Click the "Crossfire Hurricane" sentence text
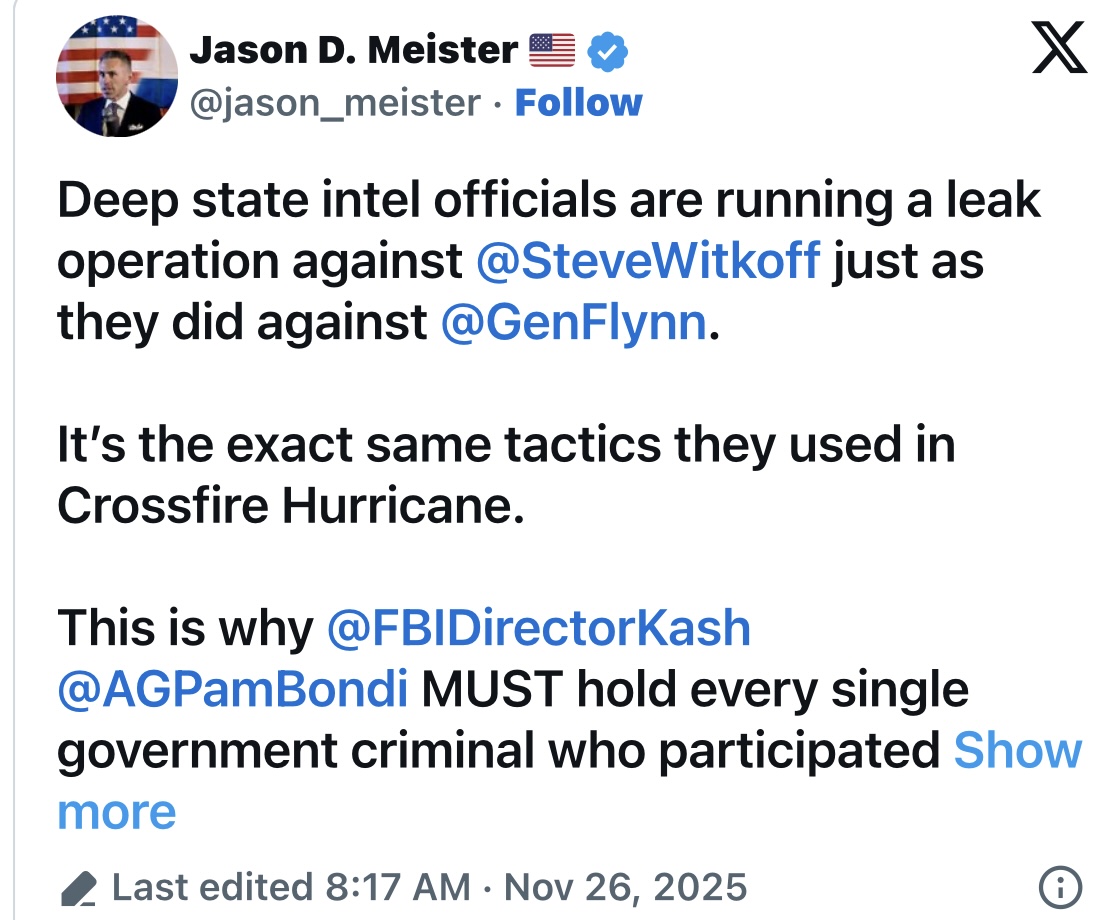This screenshot has height=920, width=1110. 290,505
